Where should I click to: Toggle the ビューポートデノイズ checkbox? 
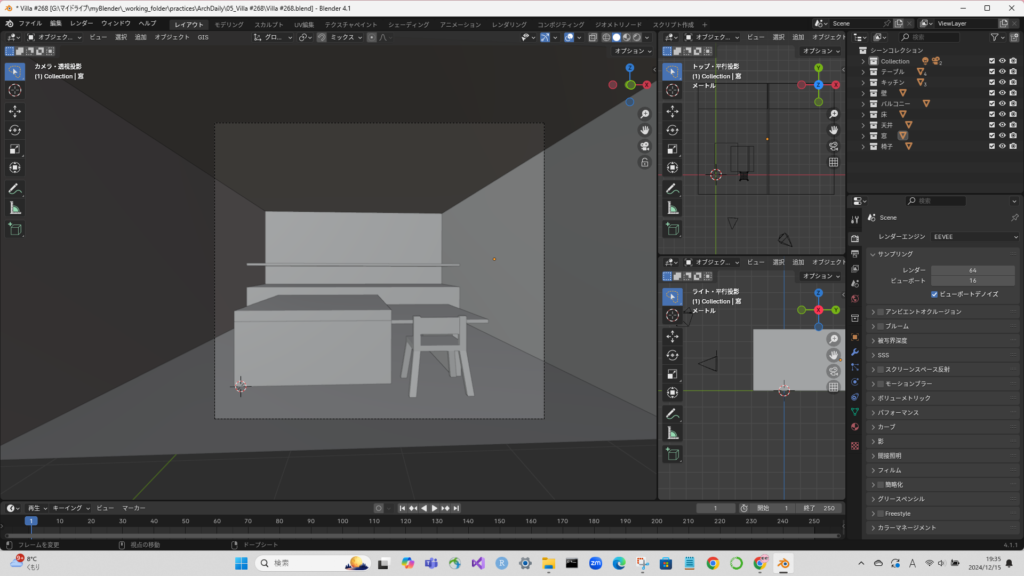point(934,295)
